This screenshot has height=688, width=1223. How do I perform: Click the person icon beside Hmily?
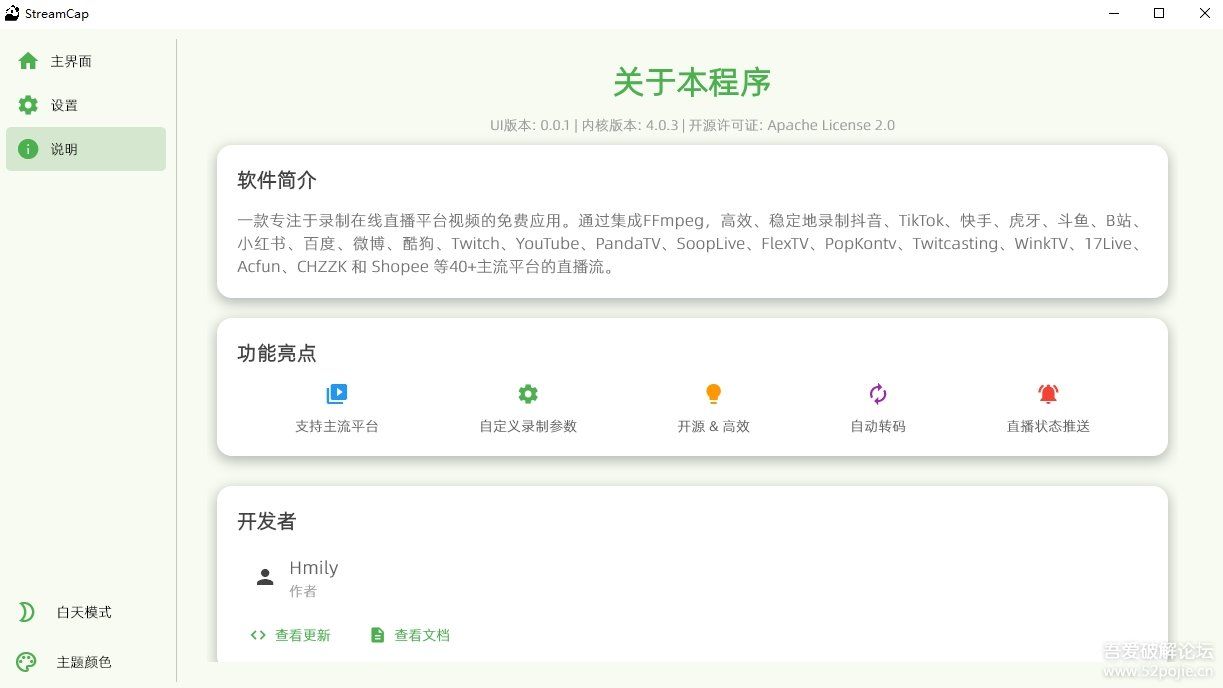pos(265,577)
